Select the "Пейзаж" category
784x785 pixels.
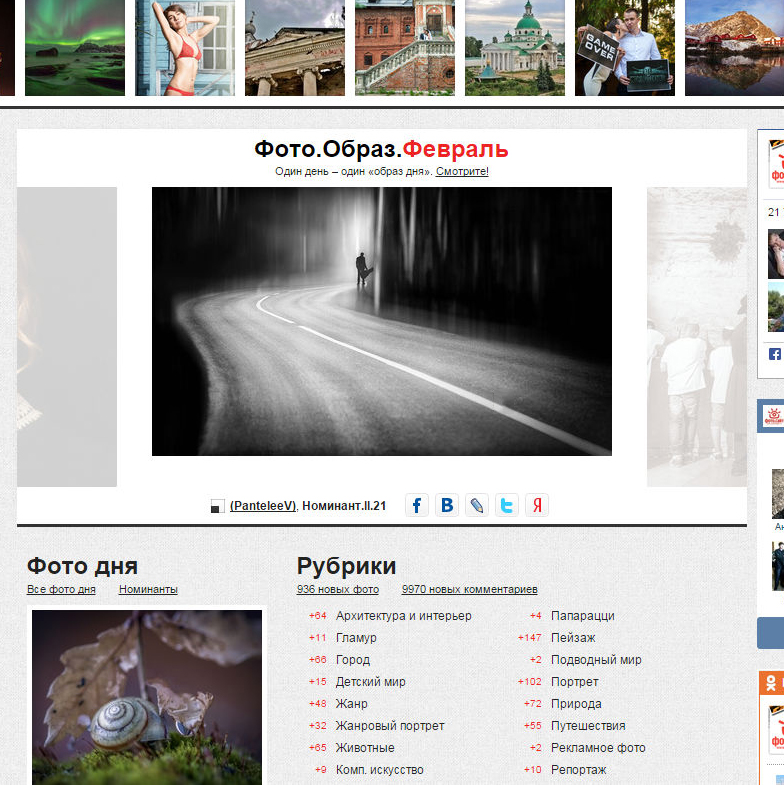[x=573, y=638]
